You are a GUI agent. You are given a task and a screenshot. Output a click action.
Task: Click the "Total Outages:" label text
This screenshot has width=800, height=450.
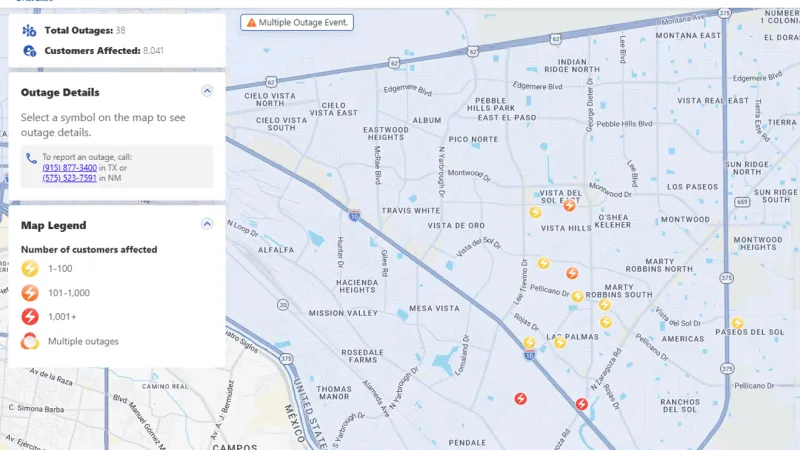(x=79, y=31)
